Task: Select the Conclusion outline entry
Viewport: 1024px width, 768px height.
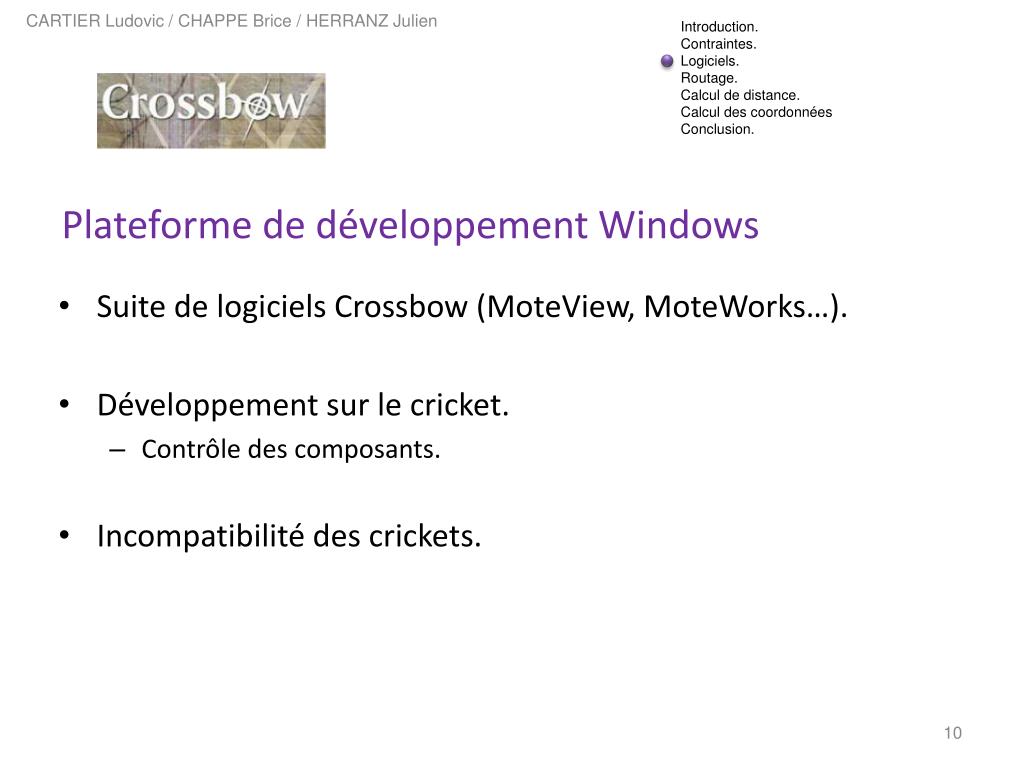Action: pyautogui.click(x=717, y=129)
